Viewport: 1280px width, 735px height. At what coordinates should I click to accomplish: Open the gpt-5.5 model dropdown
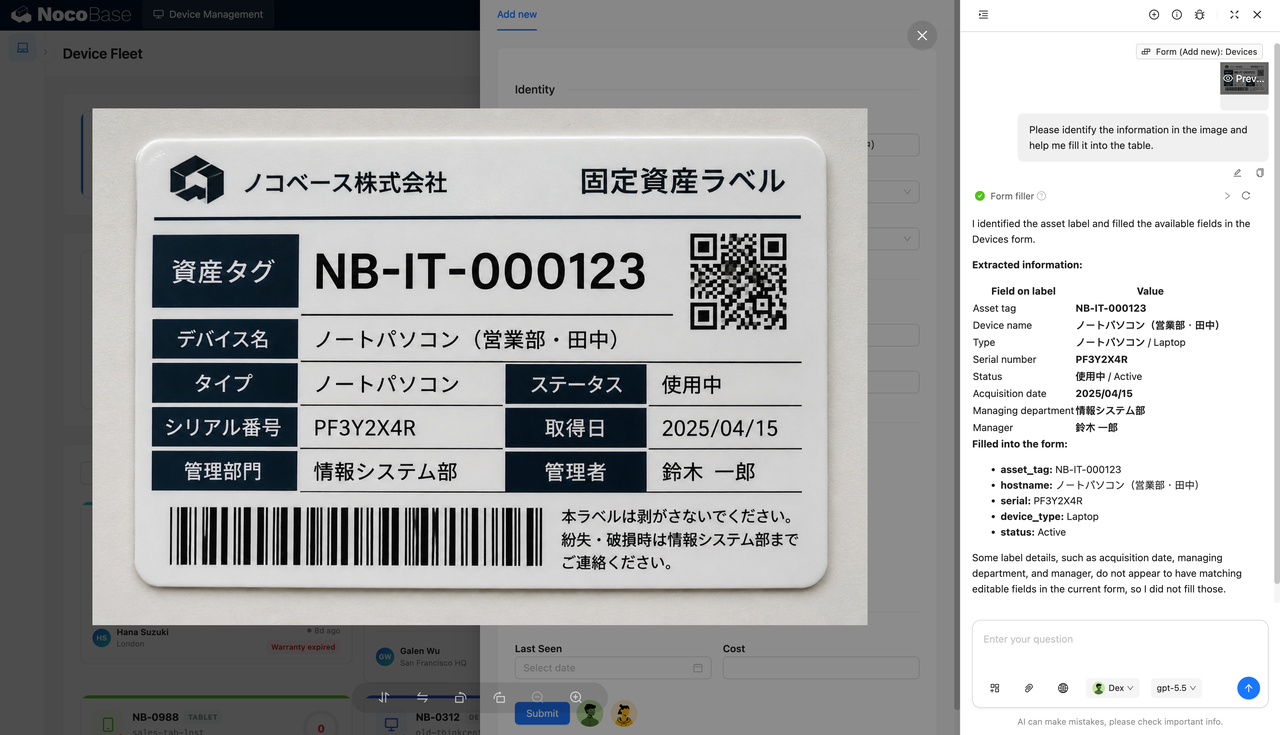click(1176, 688)
